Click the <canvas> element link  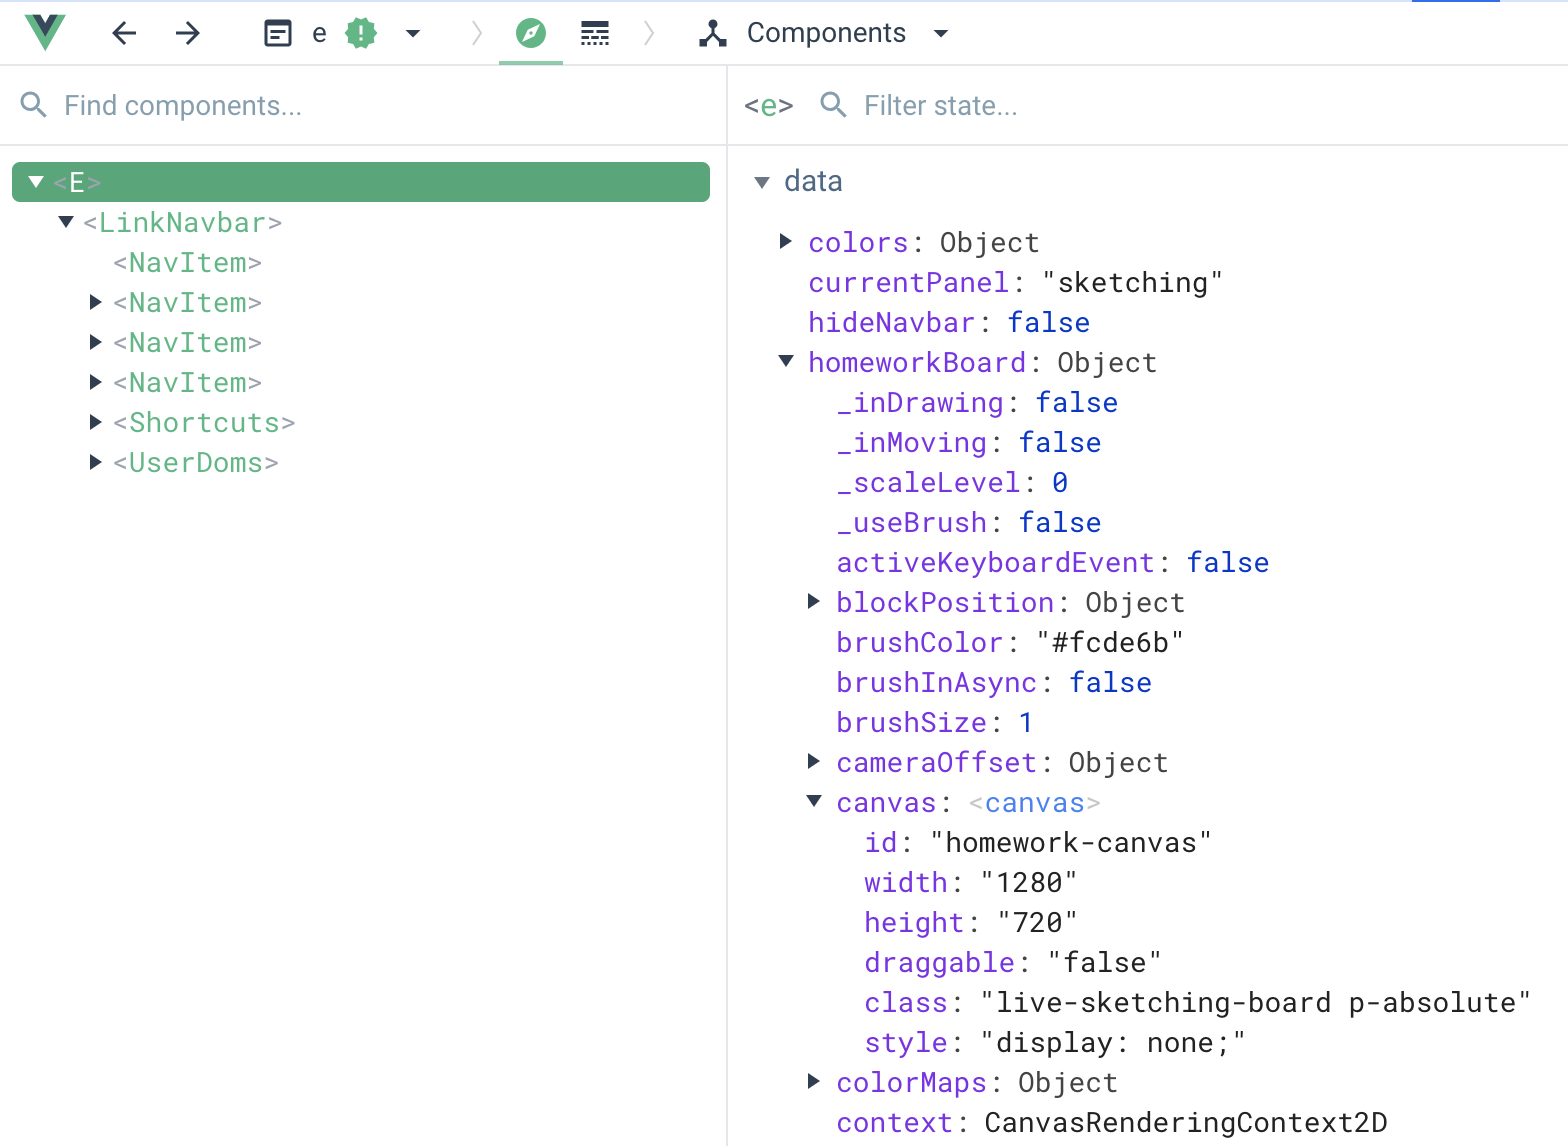(1035, 802)
